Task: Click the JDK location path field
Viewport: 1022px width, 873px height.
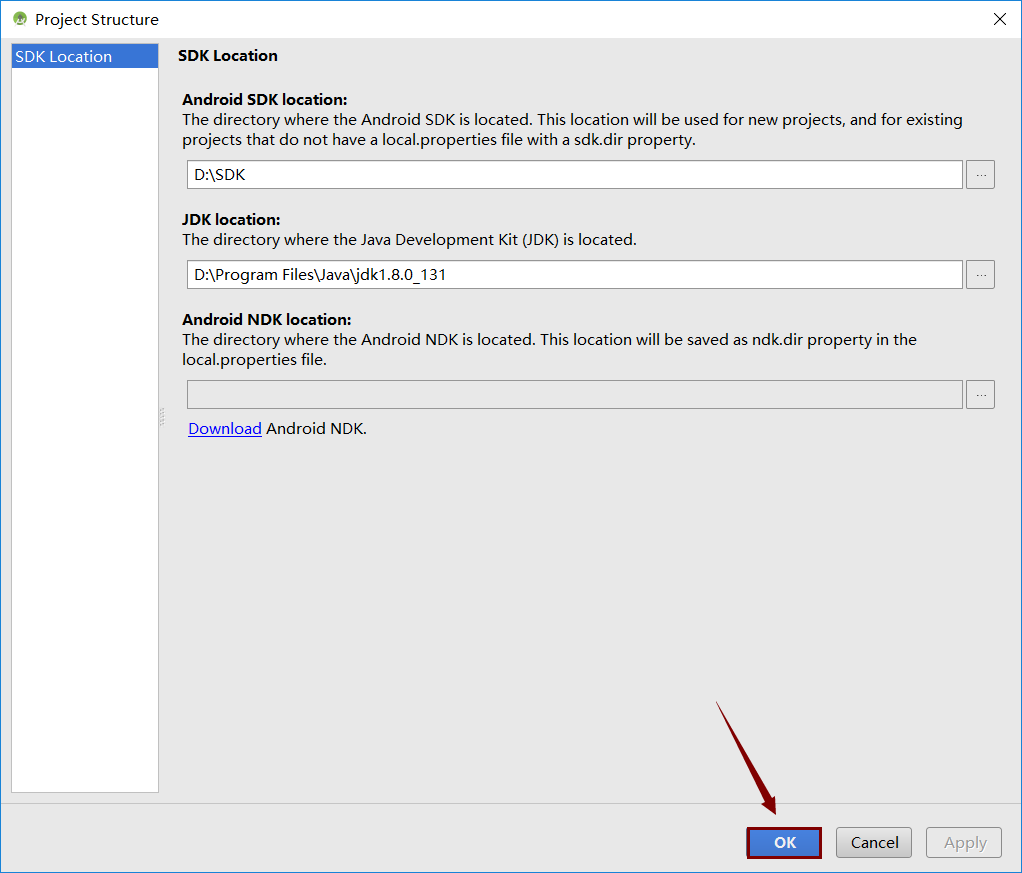Action: [574, 274]
